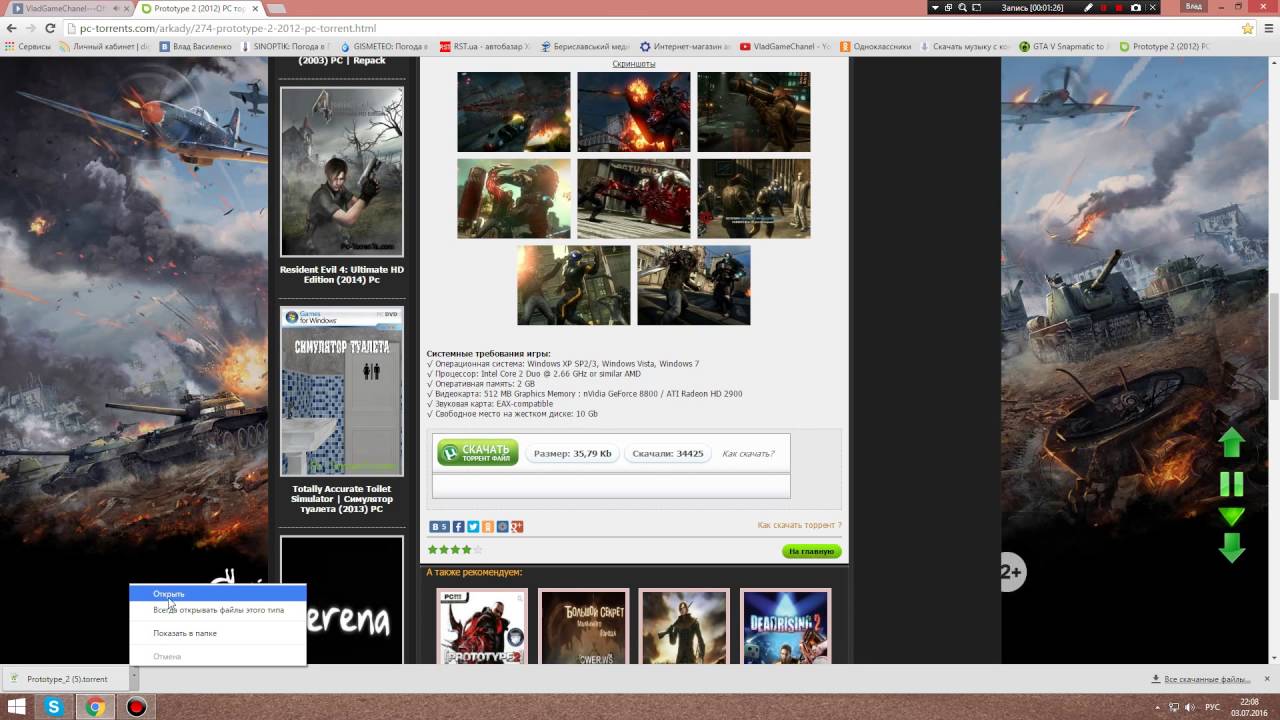Open the Prototype 2 recommended game thumbnail
1280x720 pixels.
click(482, 628)
